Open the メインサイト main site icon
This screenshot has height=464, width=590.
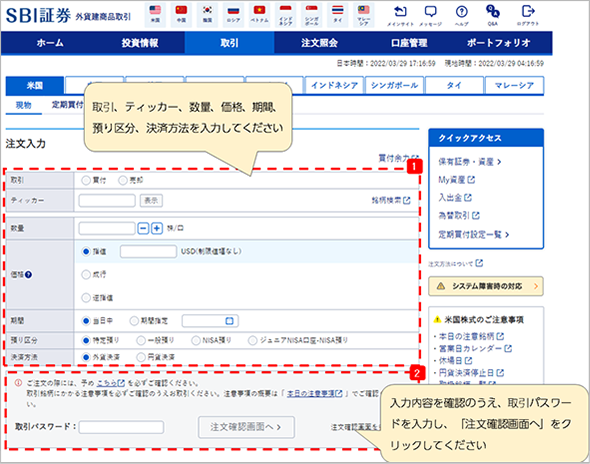[x=400, y=15]
